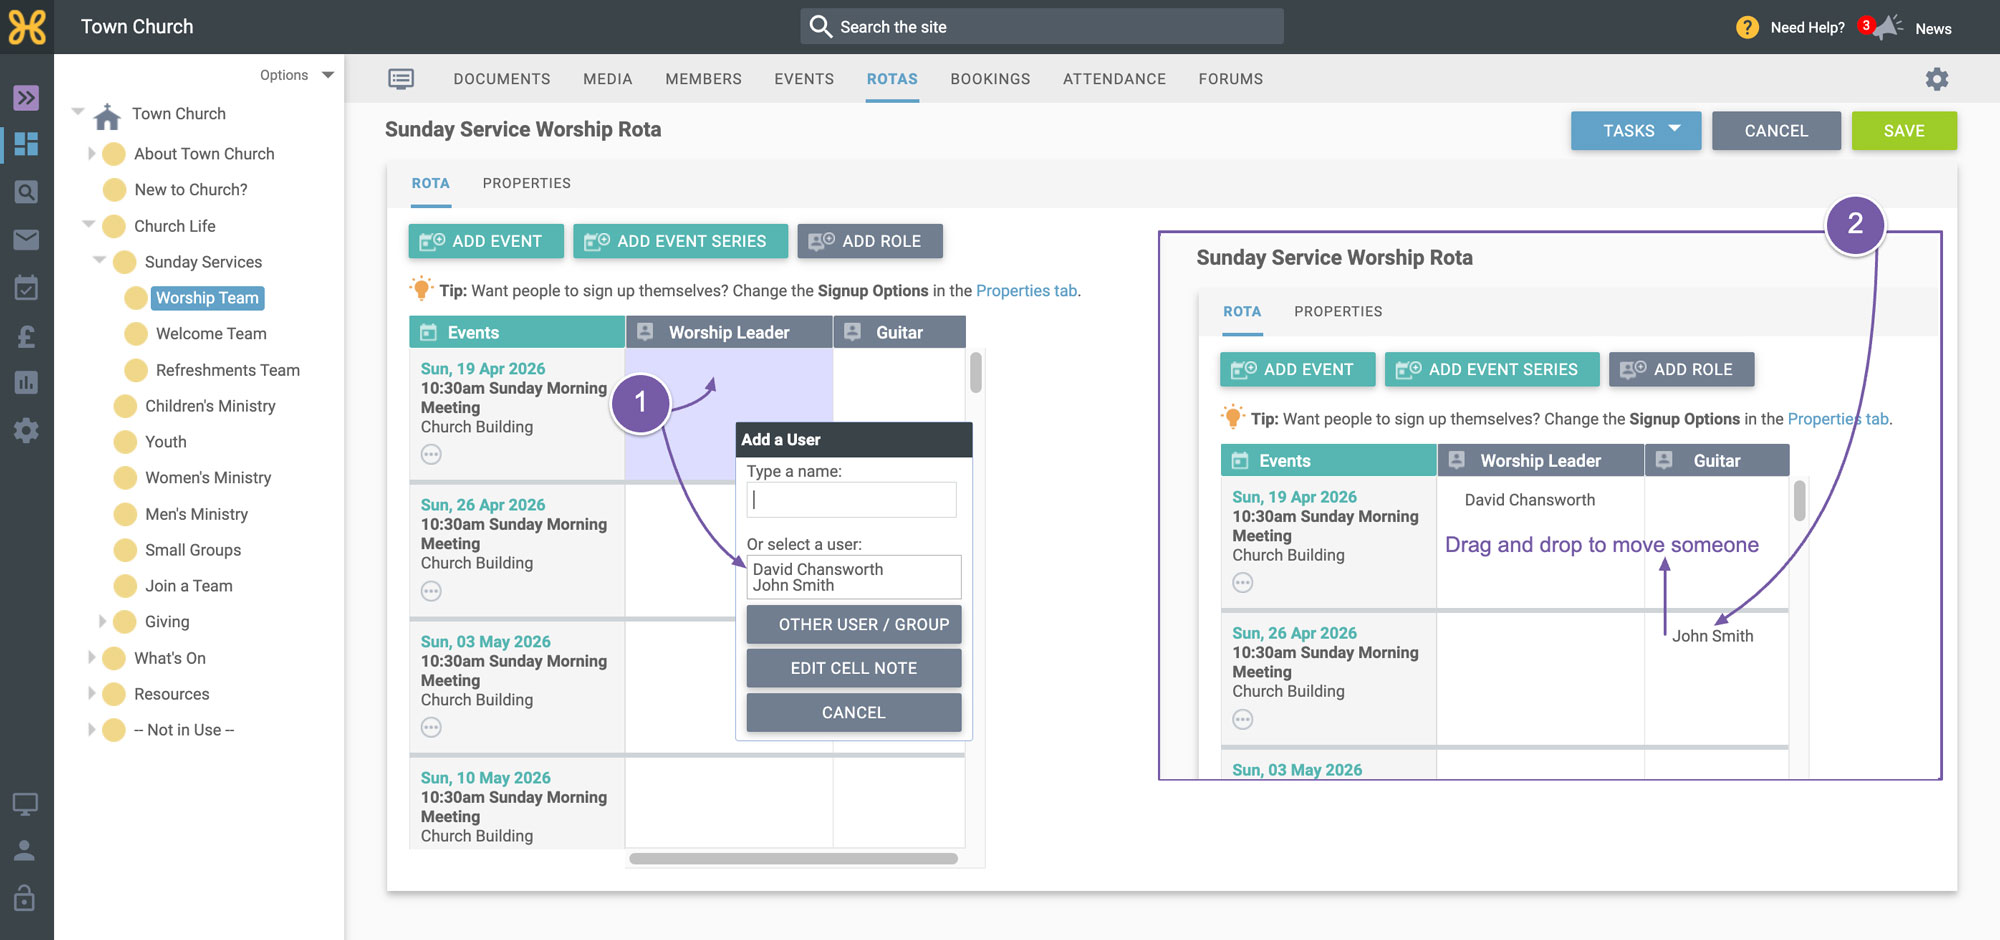Viewport: 2000px width, 940px height.
Task: Open the Options dropdown above the site tree
Action: (x=297, y=75)
